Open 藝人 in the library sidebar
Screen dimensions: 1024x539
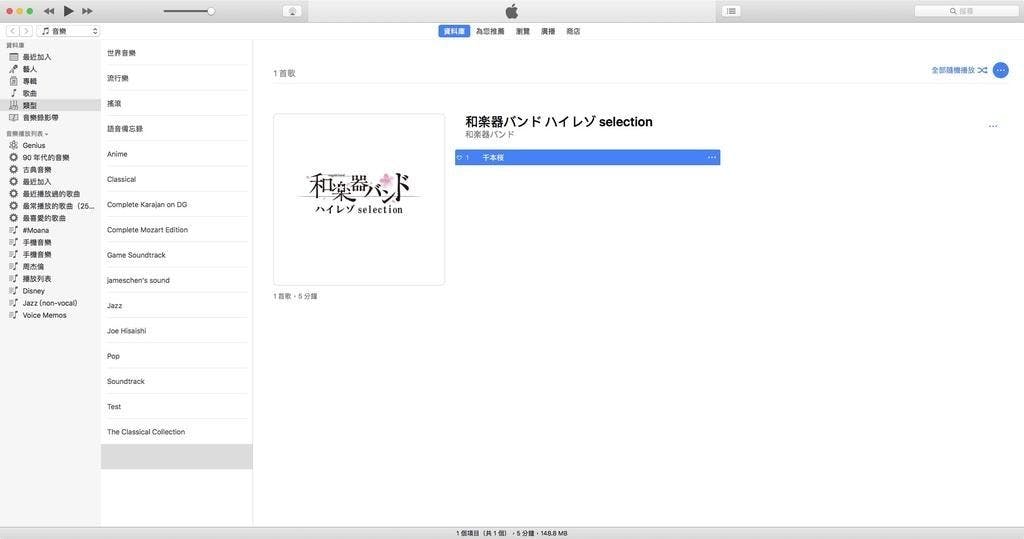50,69
